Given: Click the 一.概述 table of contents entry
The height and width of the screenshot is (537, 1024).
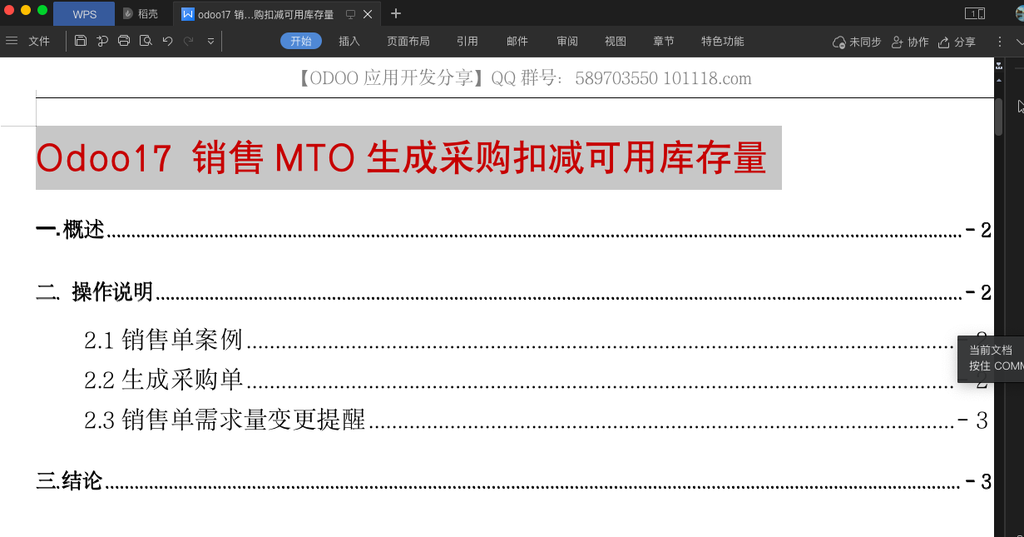Looking at the screenshot, I should [513, 230].
